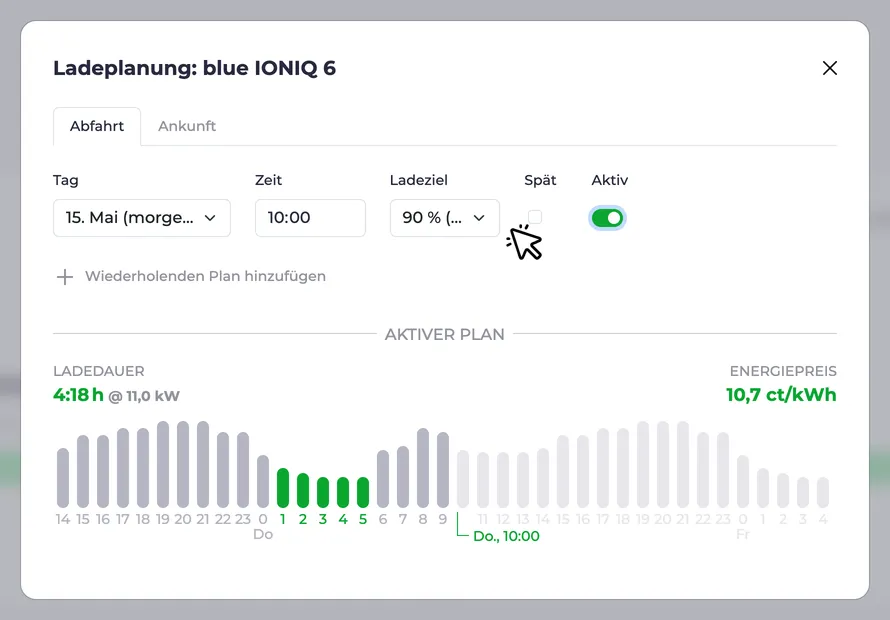Image resolution: width=890 pixels, height=620 pixels.
Task: Click the green hour label 2
Action: click(x=303, y=519)
